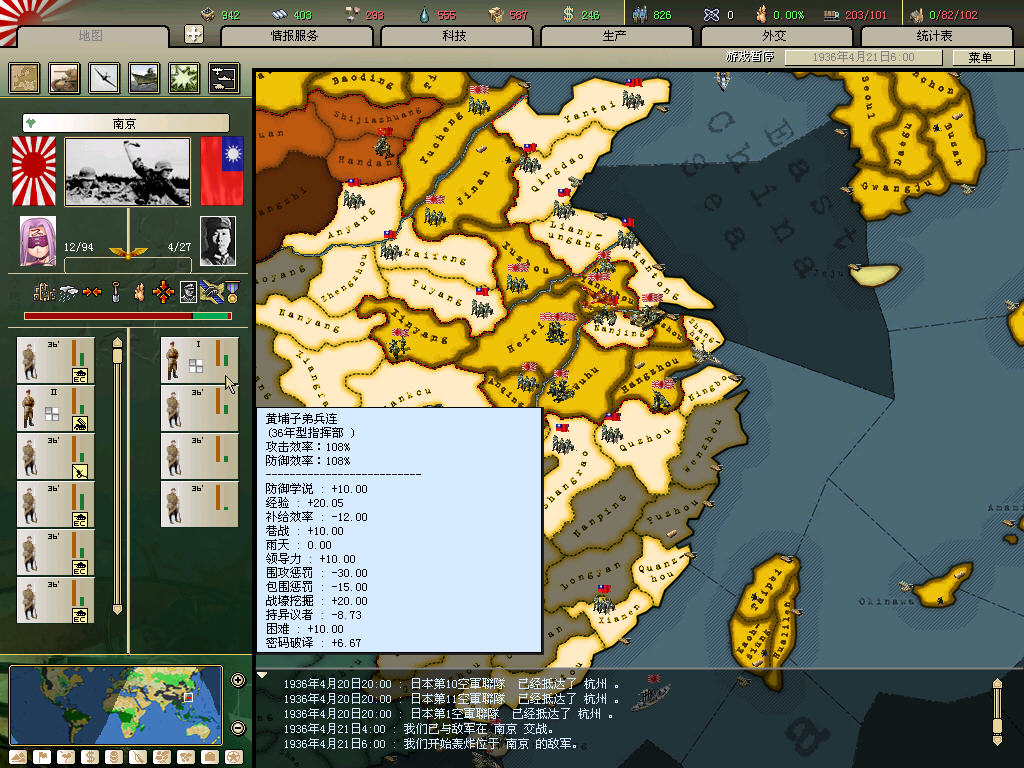1024x768 pixels.
Task: Click the plus button beside the map tab
Action: pyautogui.click(x=194, y=34)
